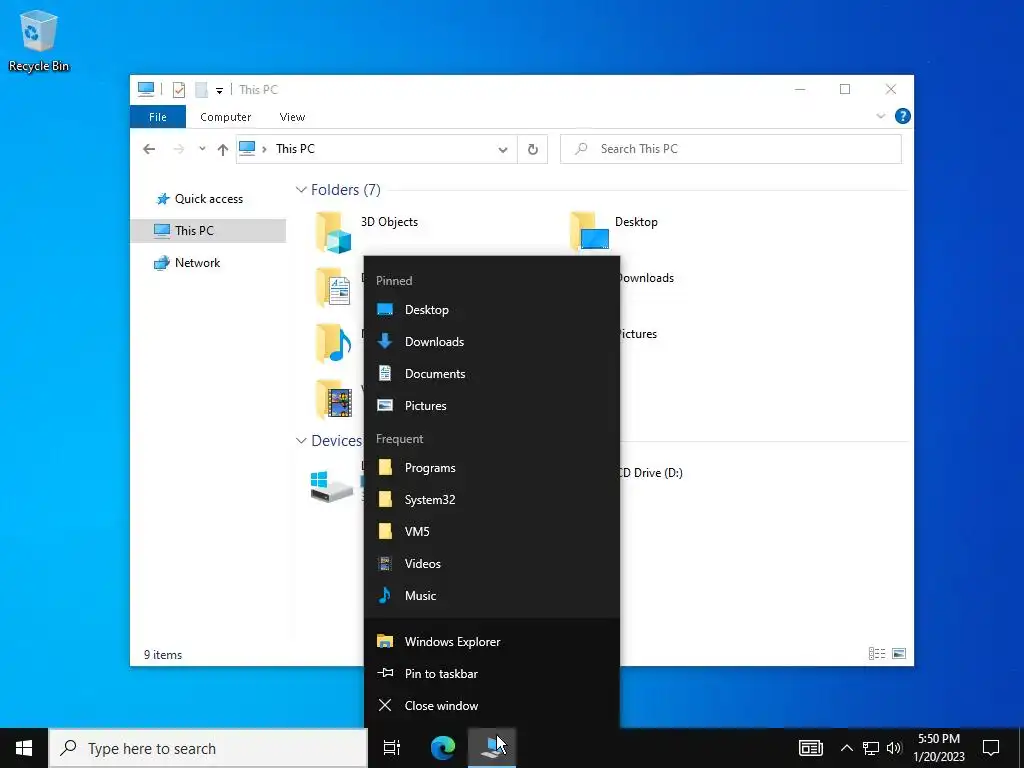Open the Action Center notifications
The image size is (1024, 768).
[991, 748]
